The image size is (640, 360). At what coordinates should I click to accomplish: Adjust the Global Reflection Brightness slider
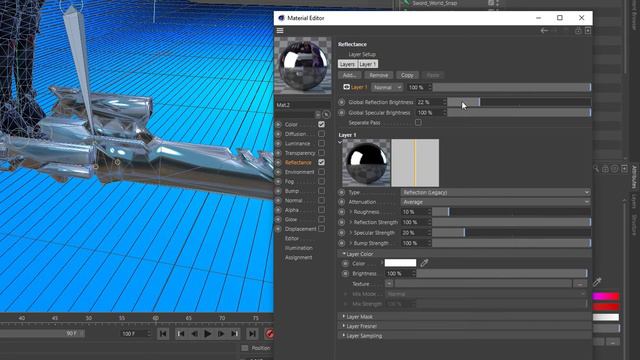click(x=519, y=102)
